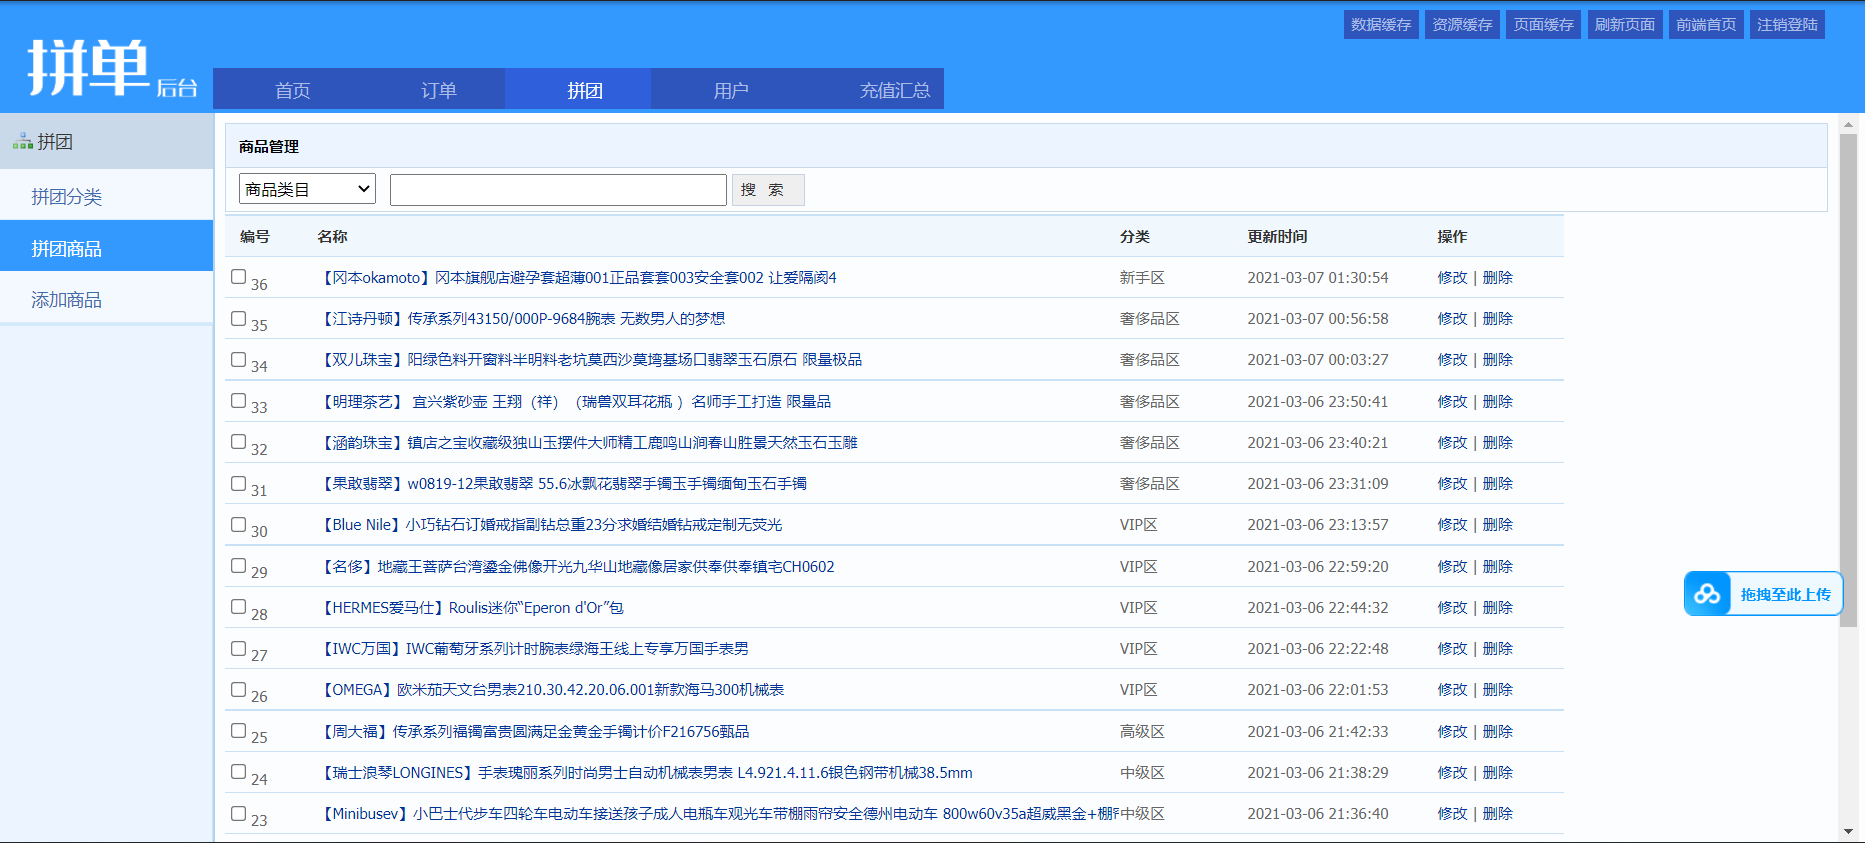Image resolution: width=1865 pixels, height=843 pixels.
Task: Click the vertical scrollbar thumb
Action: click(1848, 380)
